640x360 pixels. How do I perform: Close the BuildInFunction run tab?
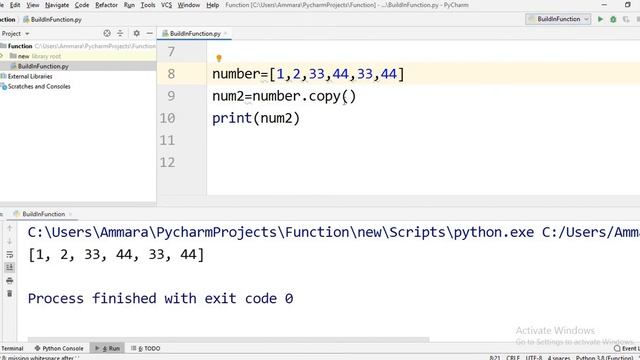coord(70,214)
